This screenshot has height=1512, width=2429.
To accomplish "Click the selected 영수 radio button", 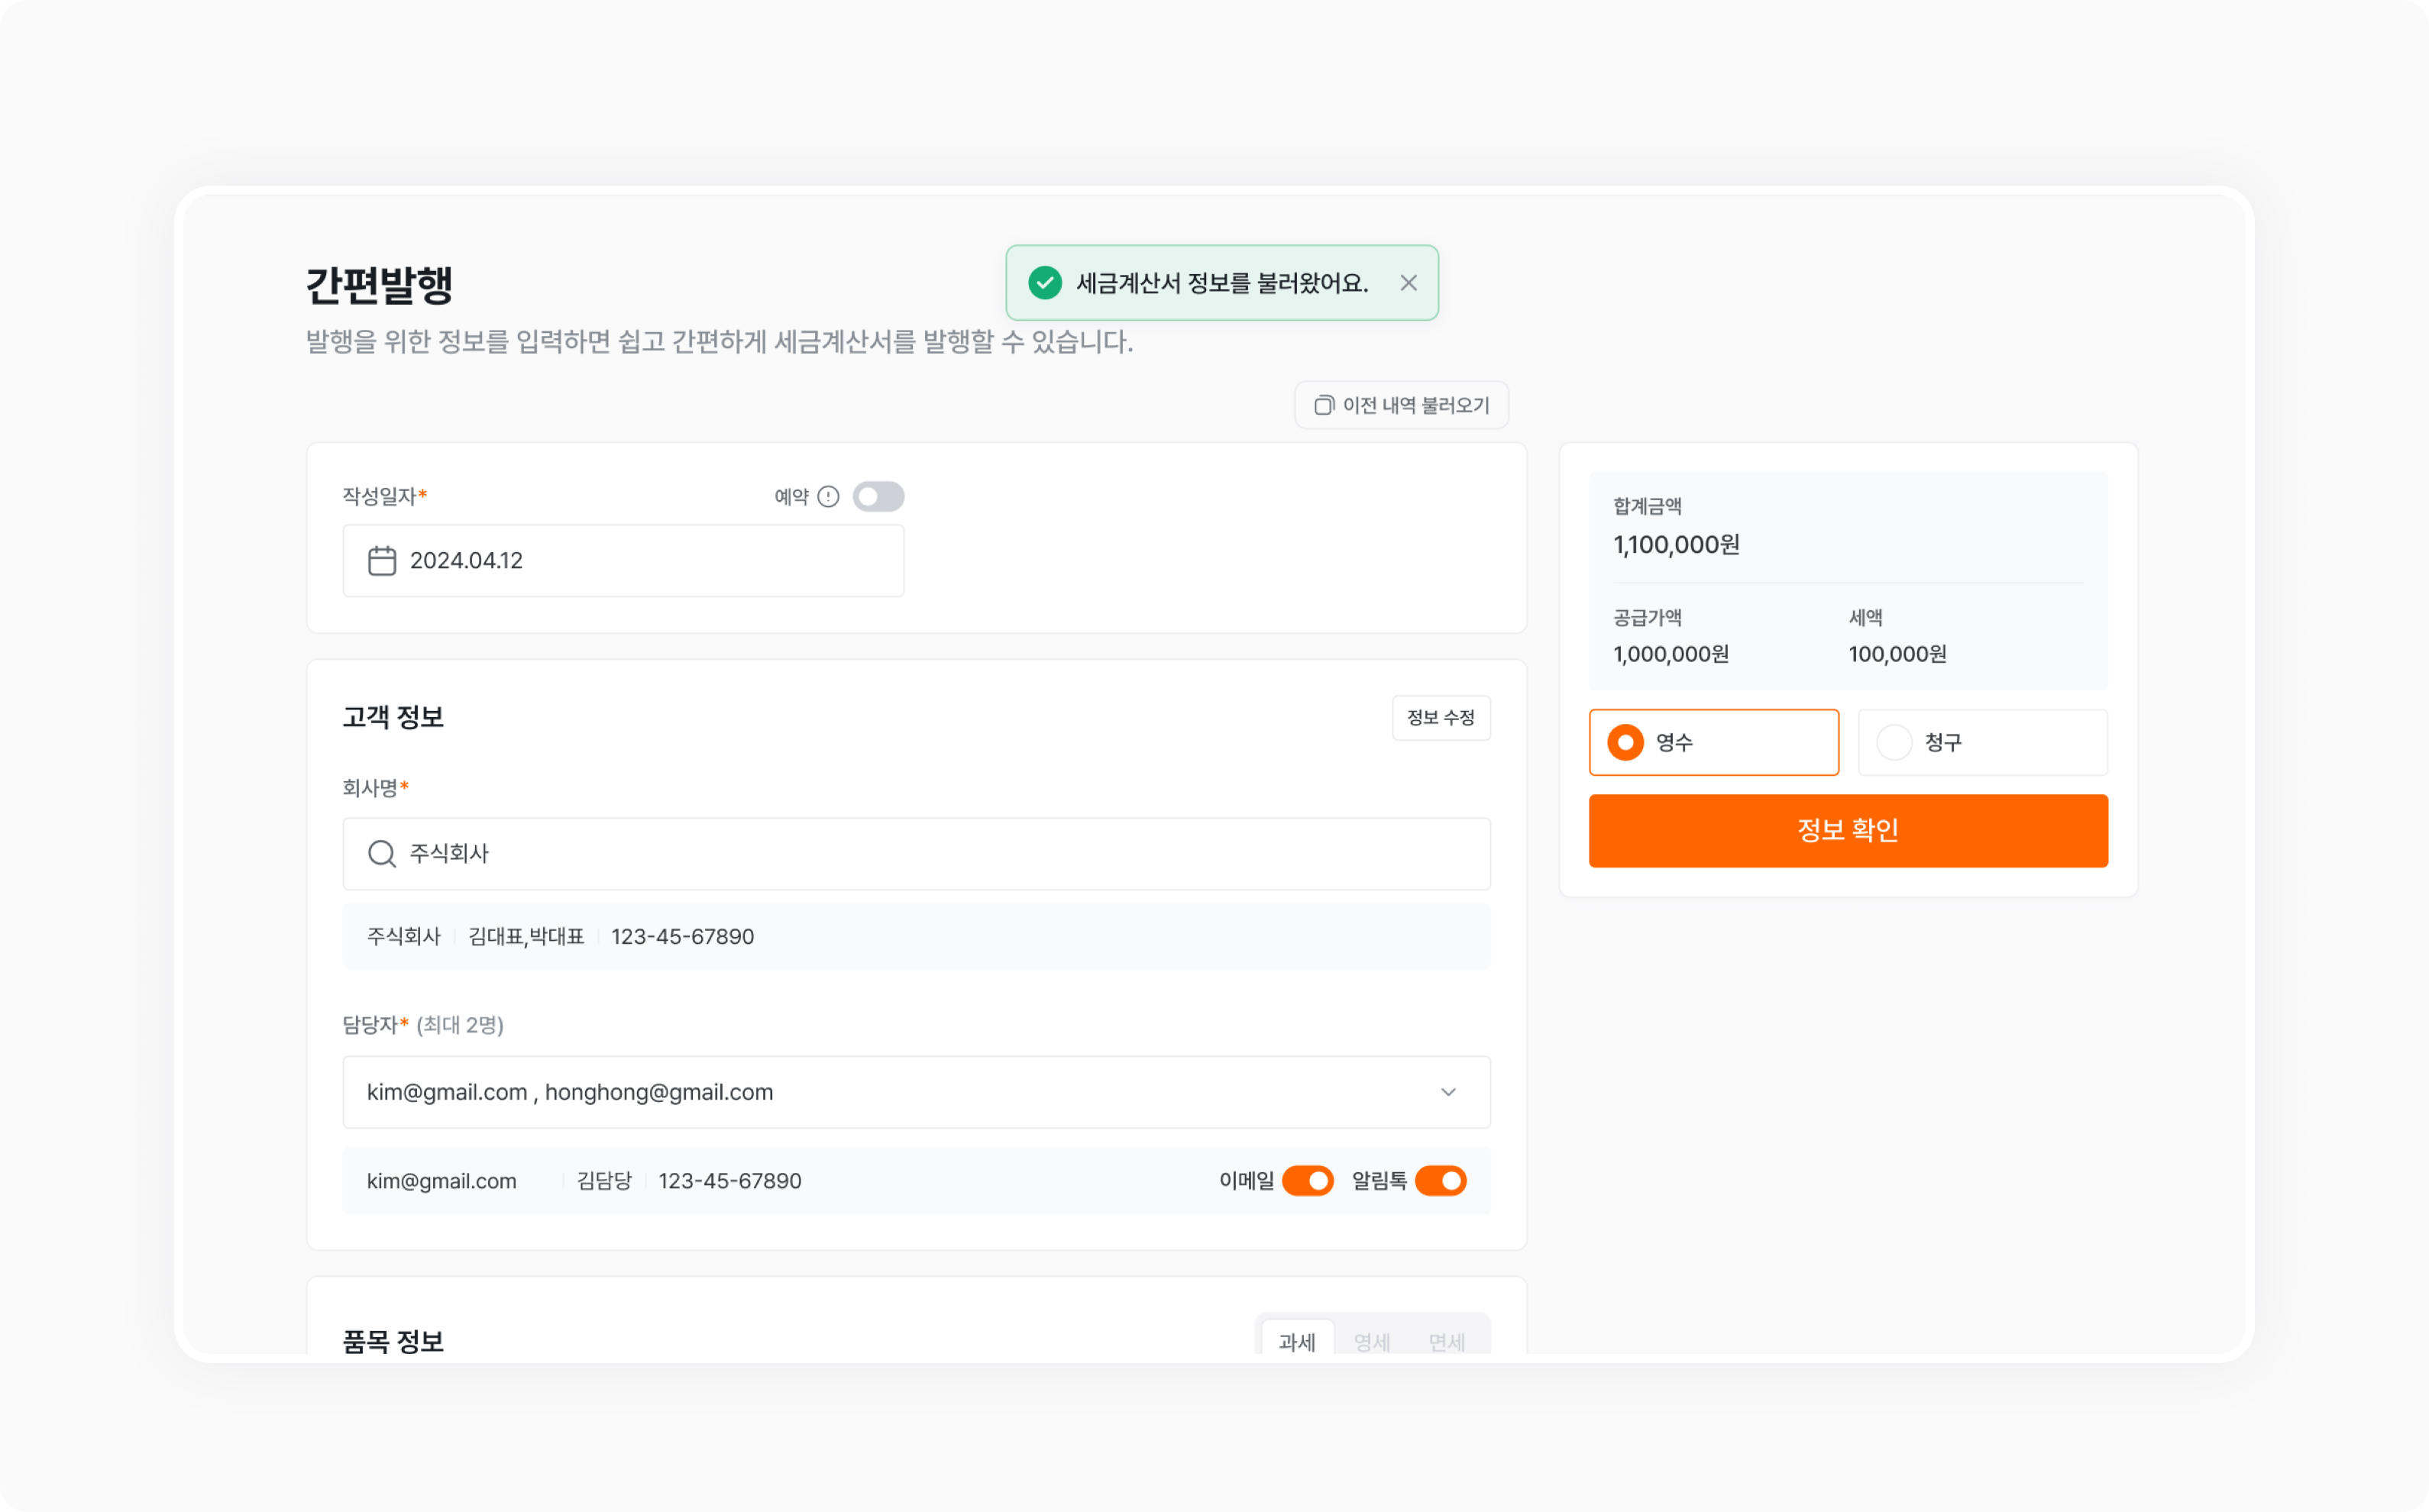I will (1626, 742).
